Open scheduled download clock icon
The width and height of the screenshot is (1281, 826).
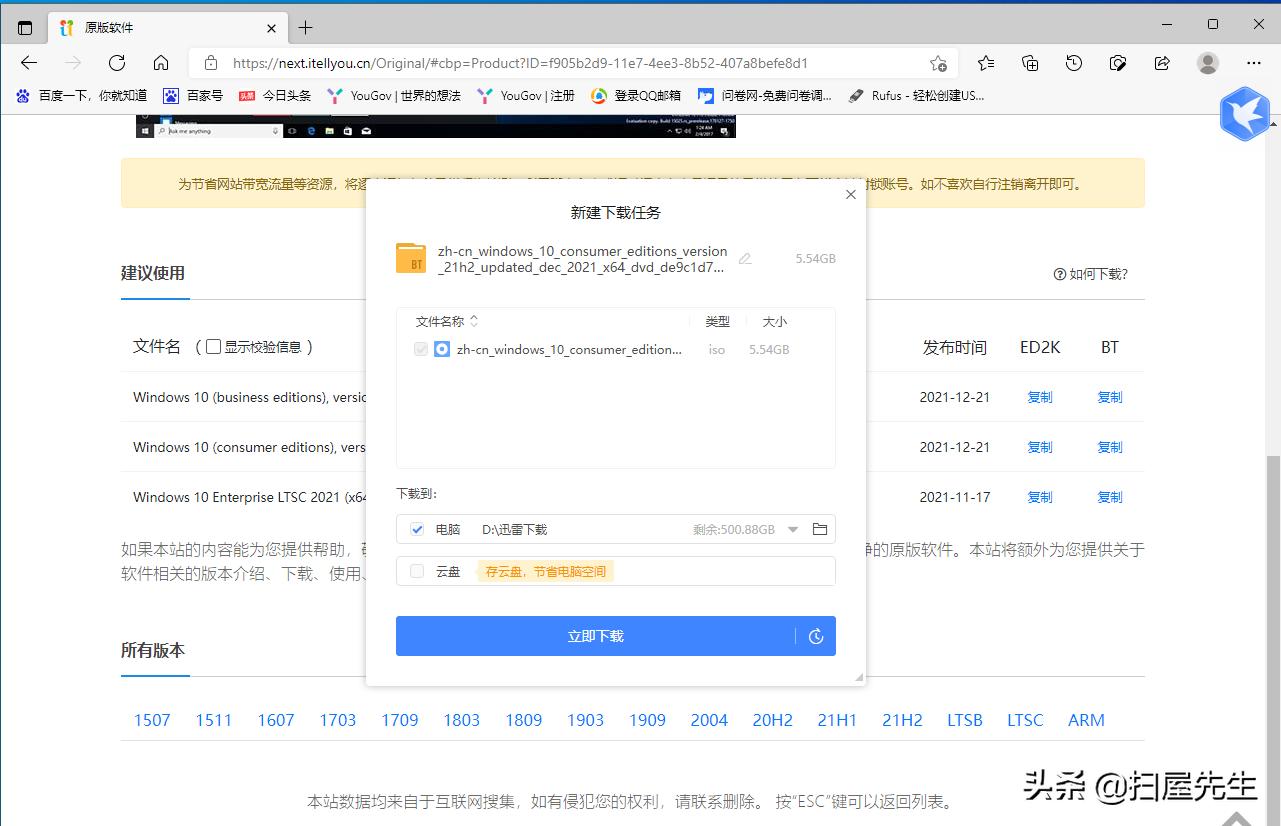(x=816, y=636)
